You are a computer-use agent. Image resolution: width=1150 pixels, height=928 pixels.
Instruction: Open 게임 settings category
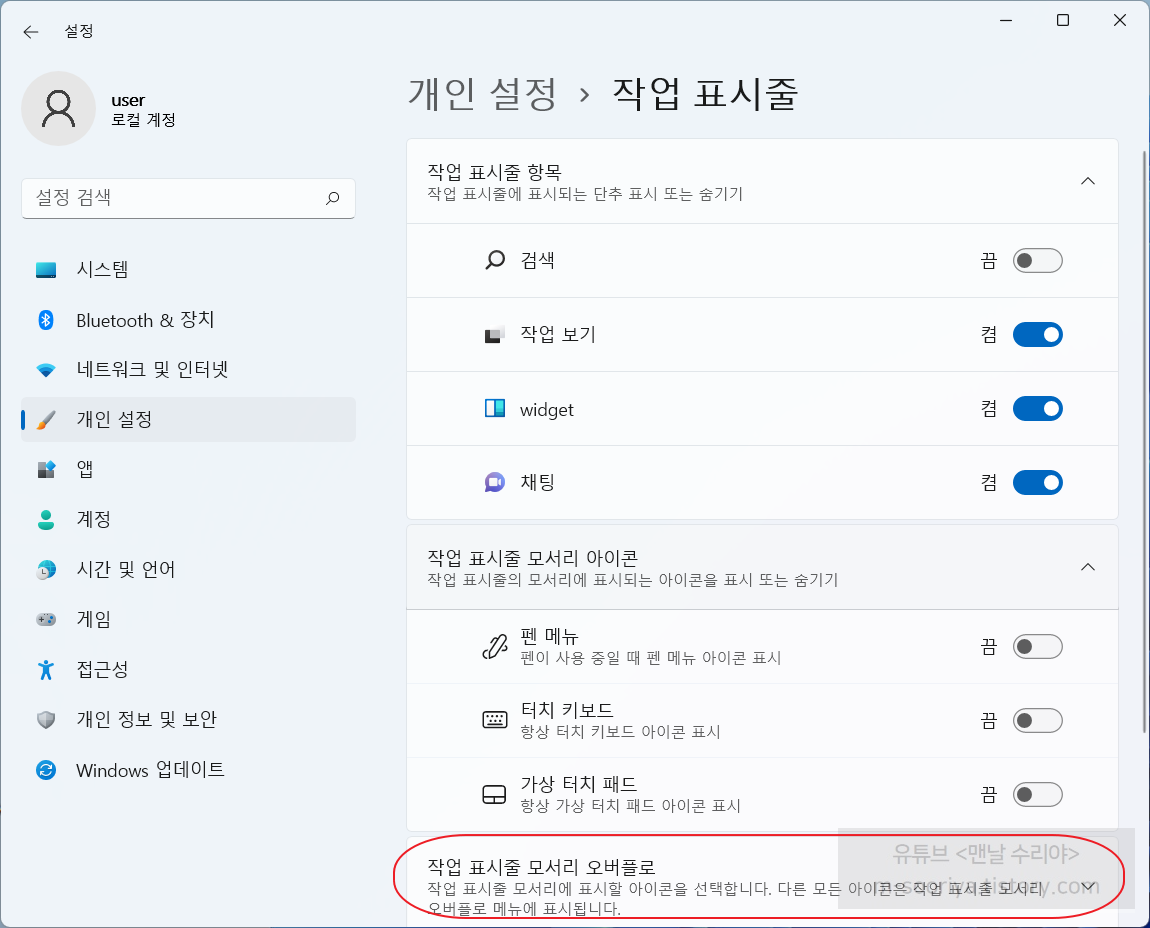[x=188, y=619]
